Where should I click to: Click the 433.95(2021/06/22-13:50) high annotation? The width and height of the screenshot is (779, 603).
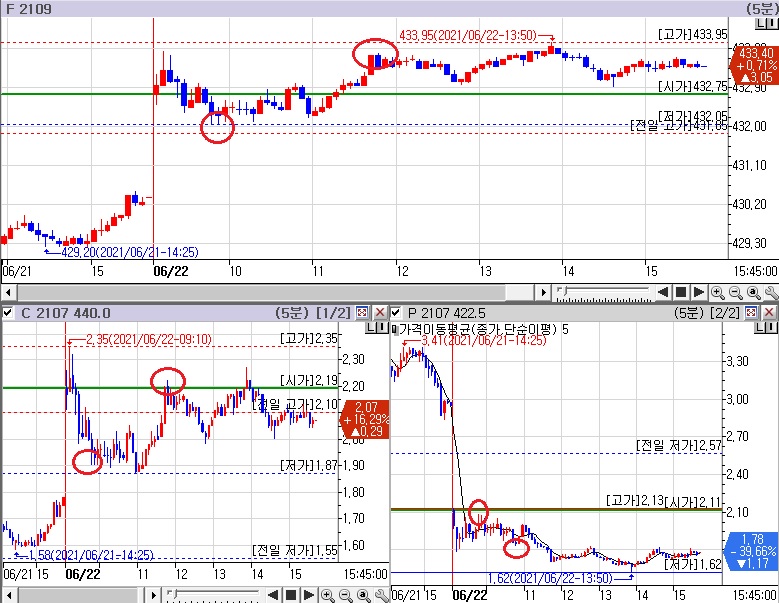tap(468, 35)
